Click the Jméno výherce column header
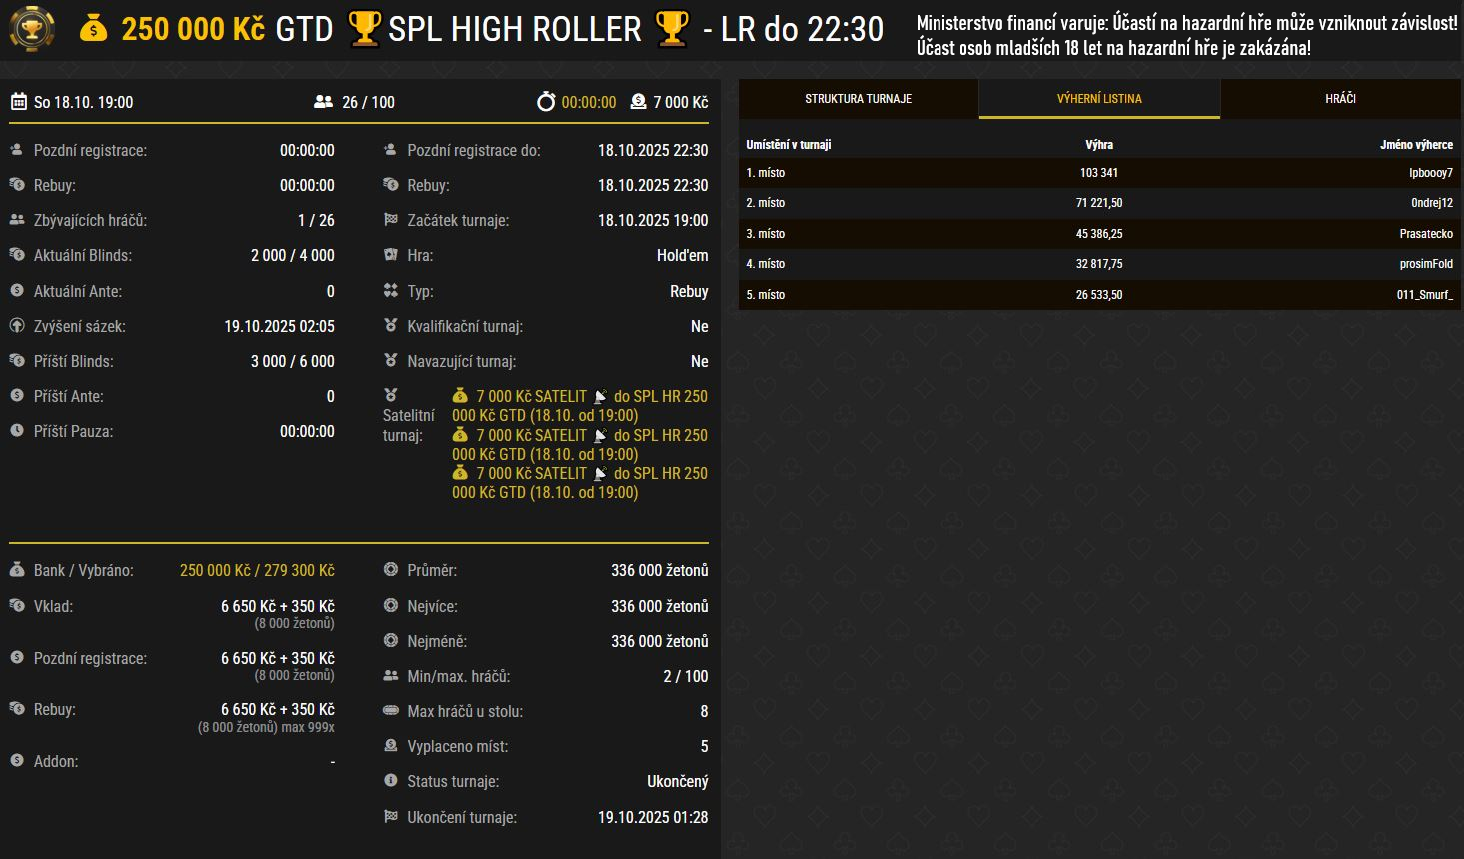Image resolution: width=1464 pixels, height=859 pixels. point(1416,145)
